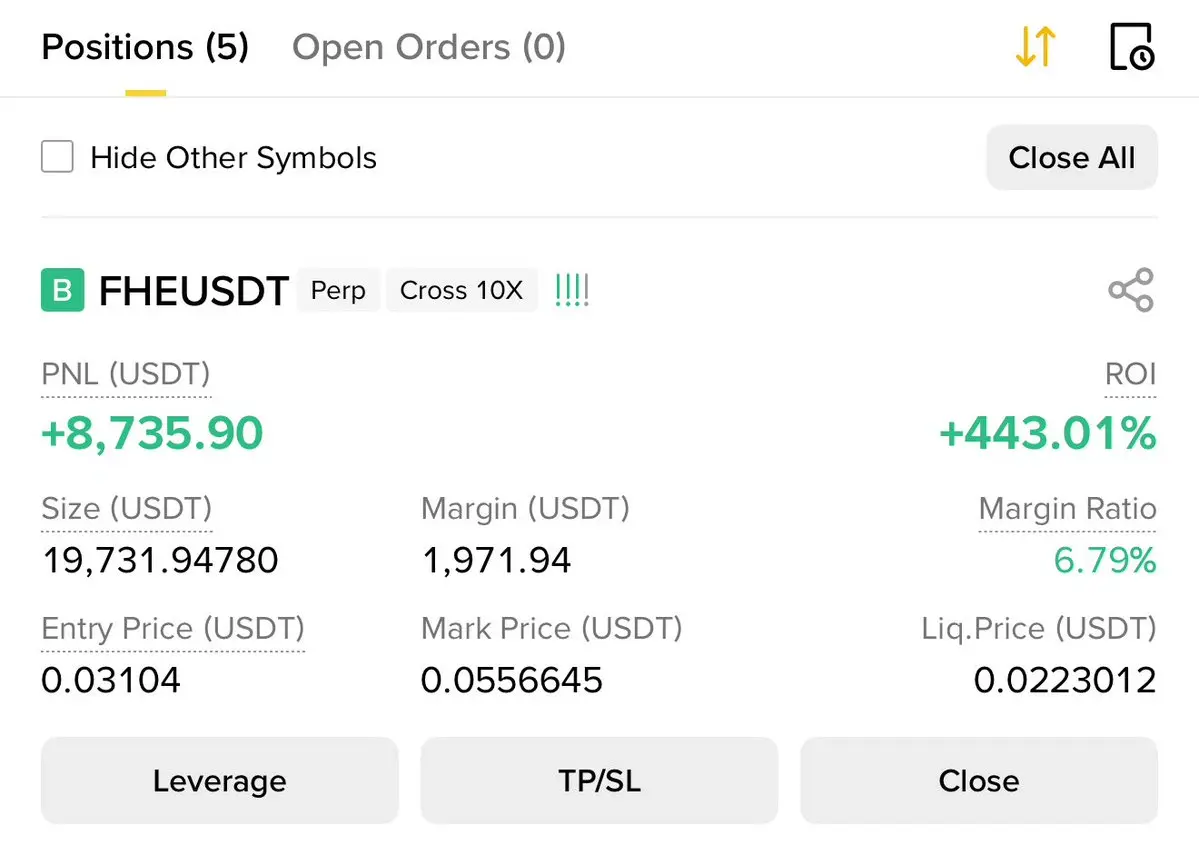Tap the underlined ROI label
This screenshot has width=1199, height=865.
1130,375
